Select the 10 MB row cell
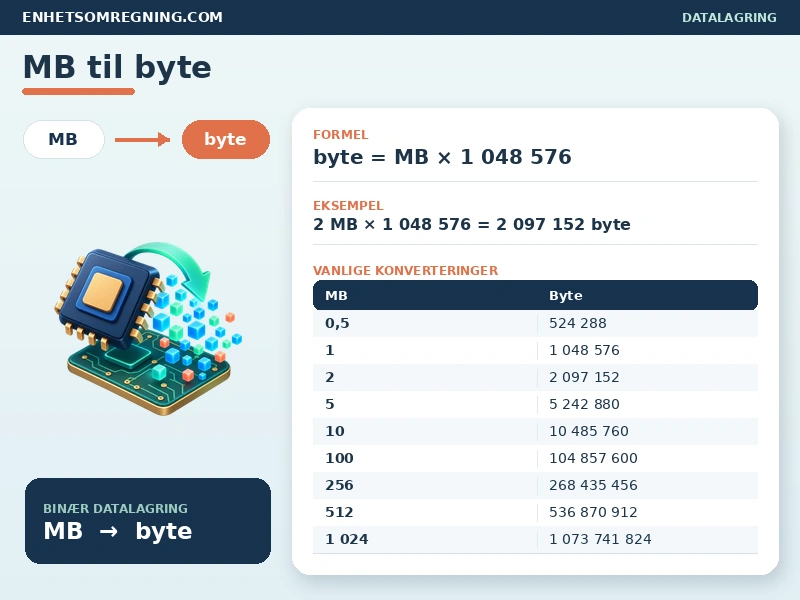Screen dimensions: 800x600 click(x=335, y=431)
